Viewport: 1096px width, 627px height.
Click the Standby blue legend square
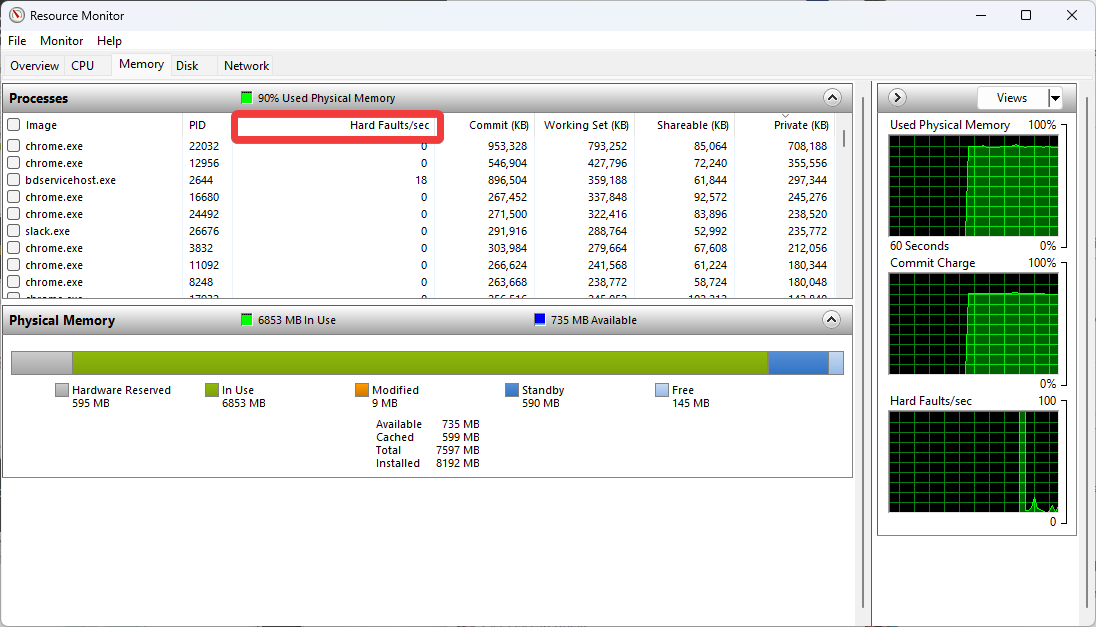[512, 390]
